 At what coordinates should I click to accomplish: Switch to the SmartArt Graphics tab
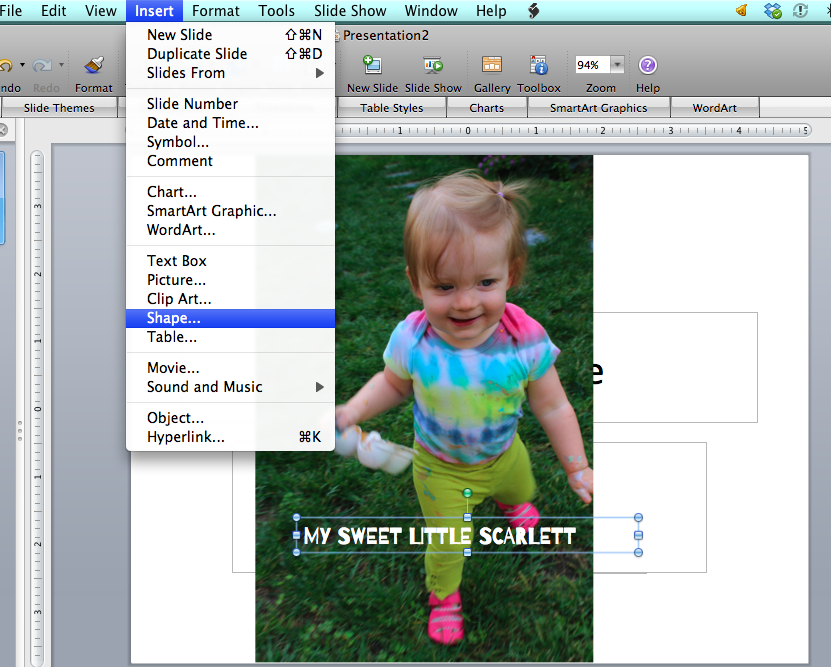598,108
